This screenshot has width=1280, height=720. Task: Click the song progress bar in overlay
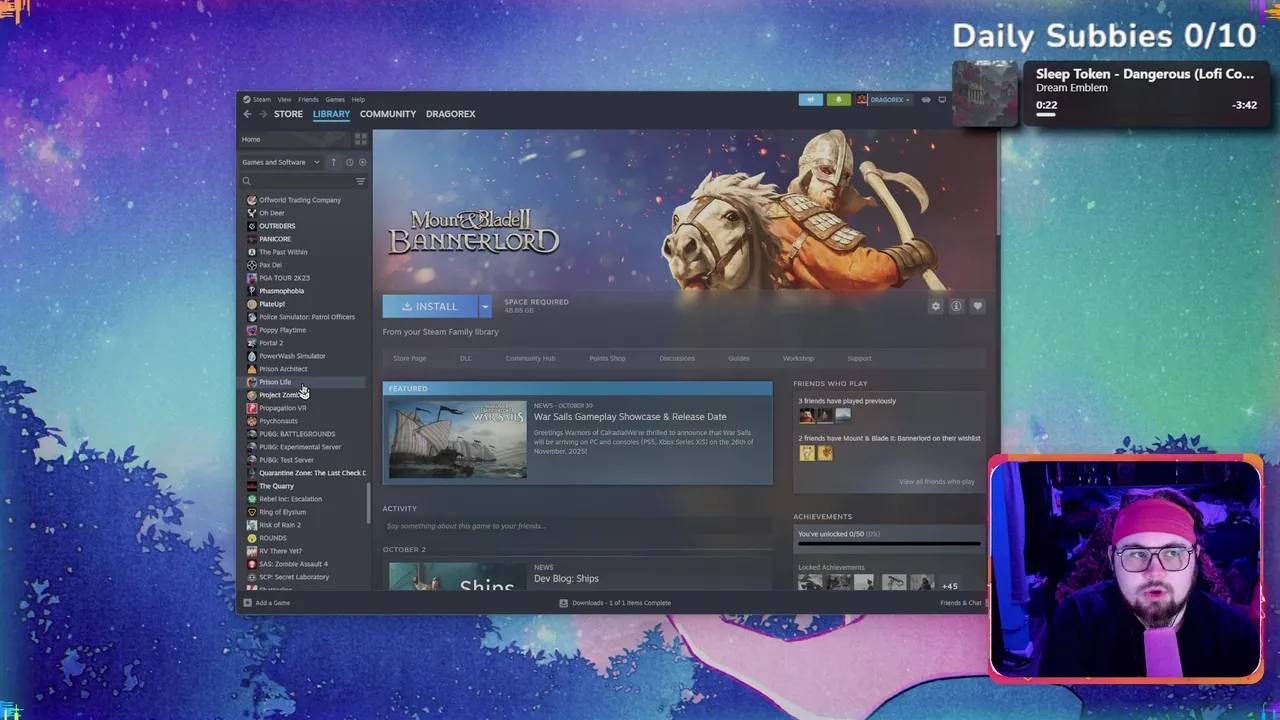(1145, 114)
